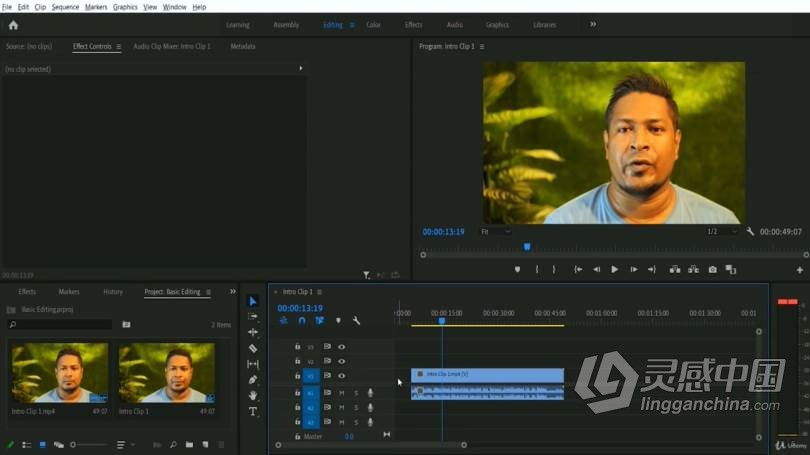Switch to Assembly workspace
810x455 pixels.
pos(286,25)
